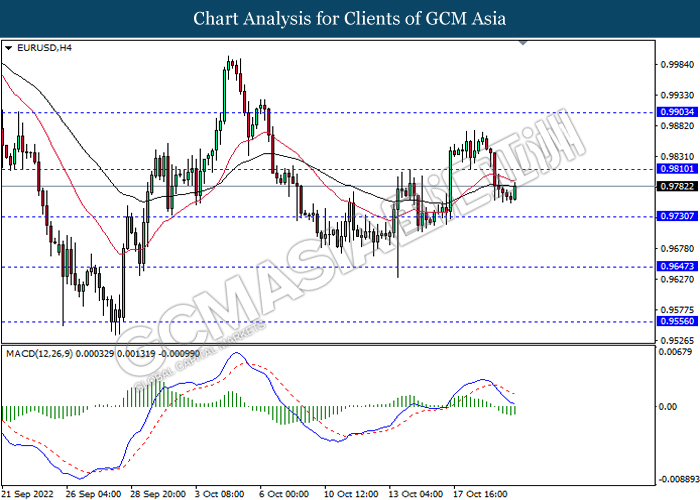Click the 3 Oct 08:00 time label
This screenshot has height=500, width=700.
point(220,494)
